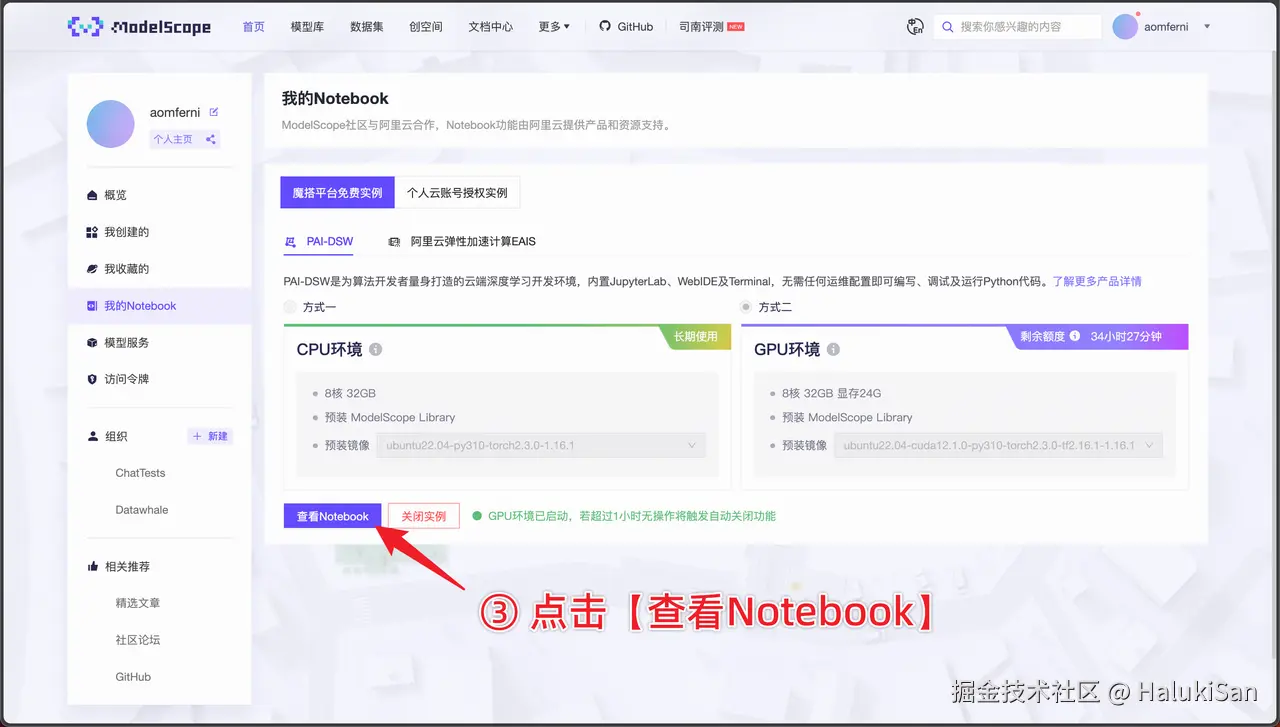The image size is (1280, 727).
Task: Open 数据集 in the navigation bar
Action: point(367,27)
